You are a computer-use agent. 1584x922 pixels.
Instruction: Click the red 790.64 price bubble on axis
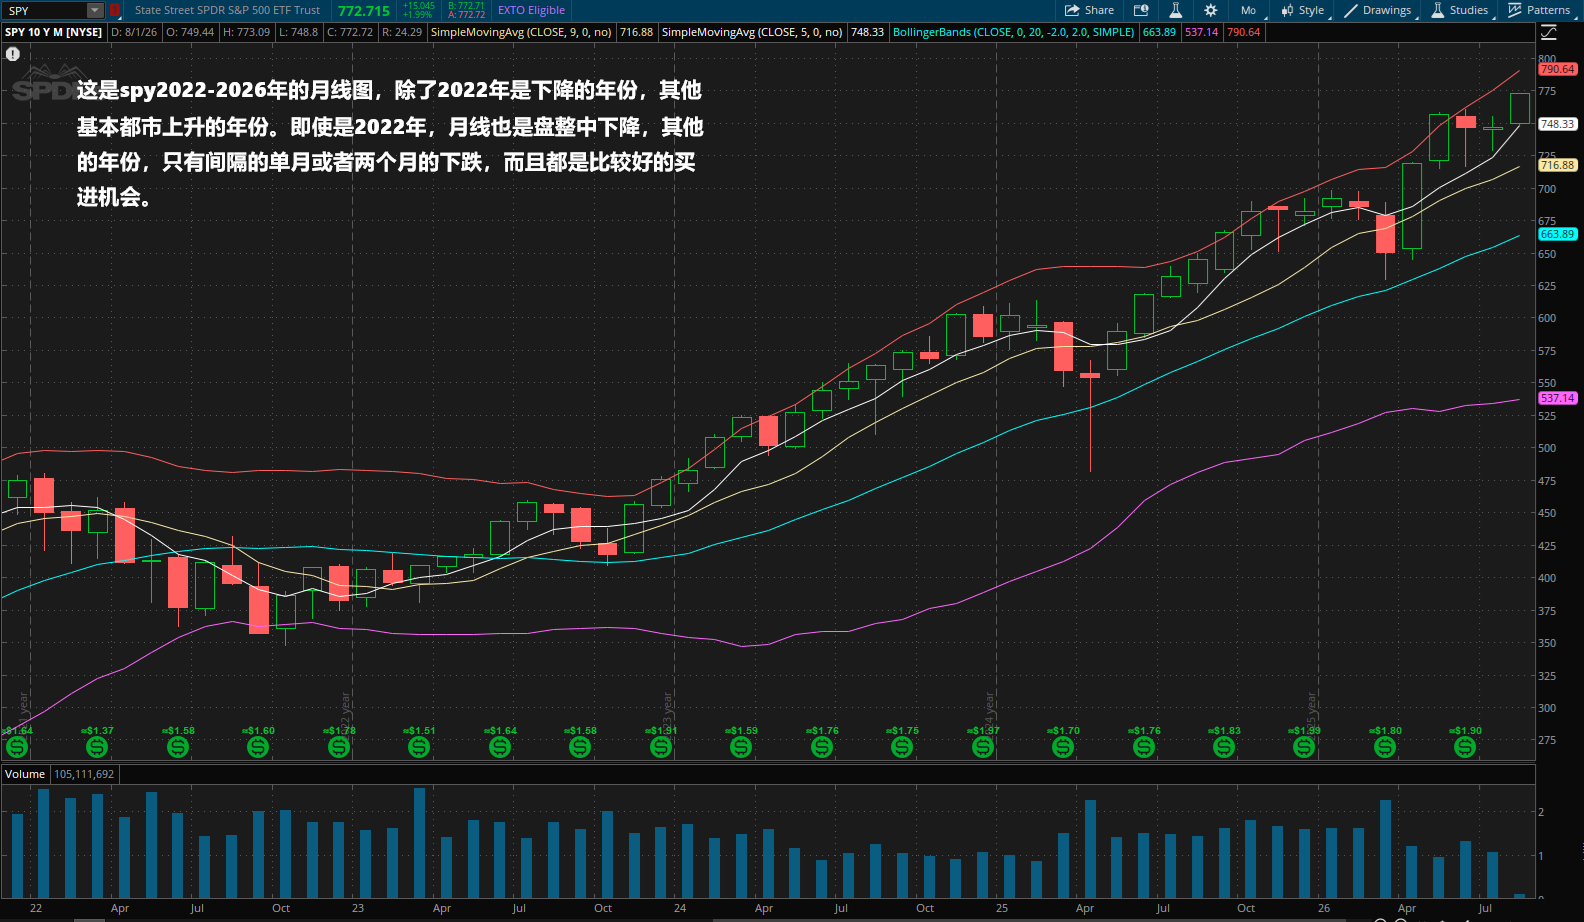[1558, 69]
